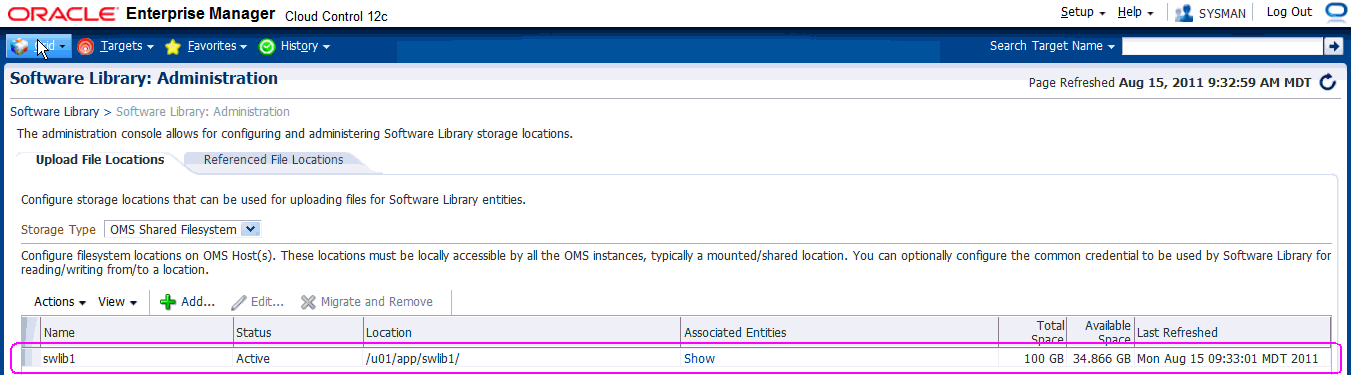
Task: Click the /u01/app/swlib1/ location cell
Action: pos(521,358)
